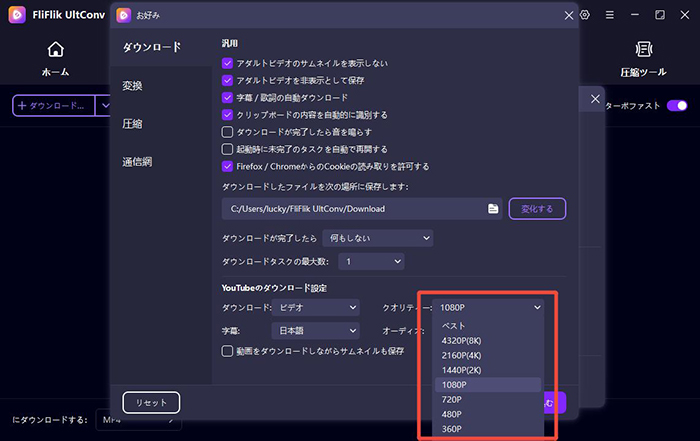The width and height of the screenshot is (700, 441).
Task: Toggle Firefox / Chrome cookie reading checkbox
Action: [227, 166]
